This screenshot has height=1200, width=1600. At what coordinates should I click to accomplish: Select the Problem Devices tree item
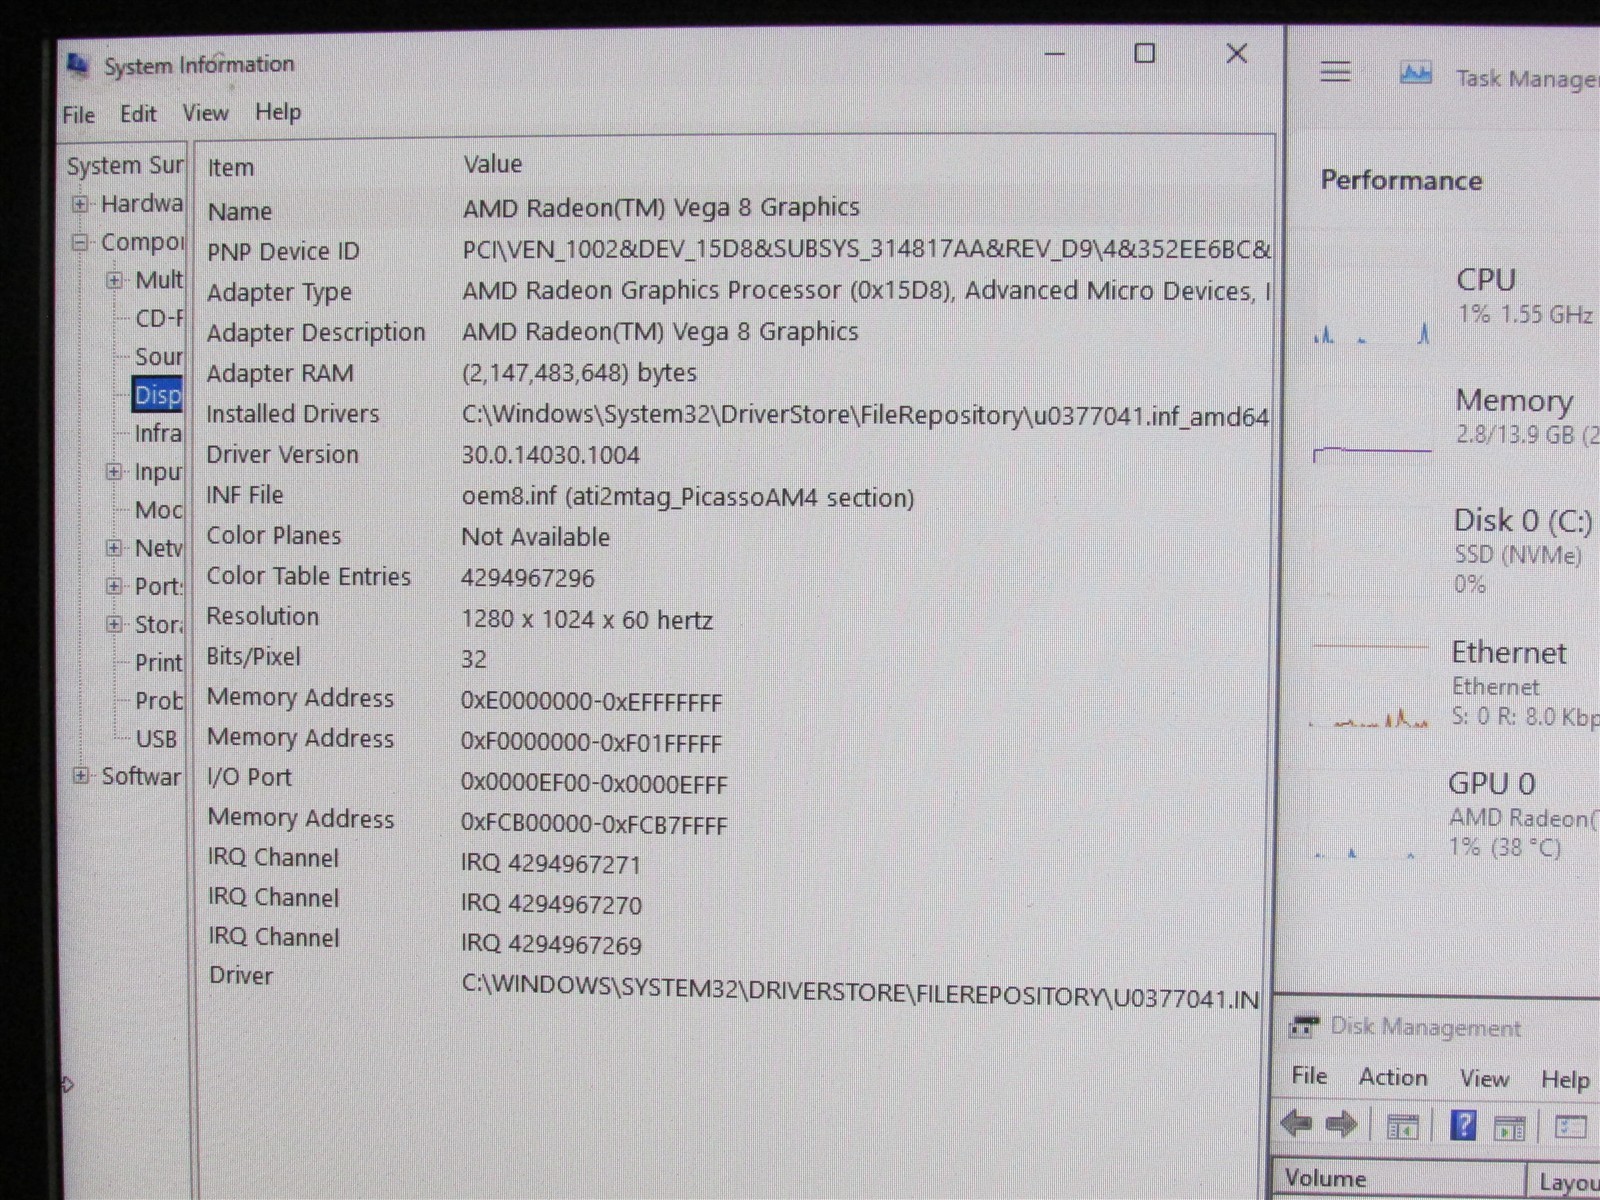coord(159,700)
